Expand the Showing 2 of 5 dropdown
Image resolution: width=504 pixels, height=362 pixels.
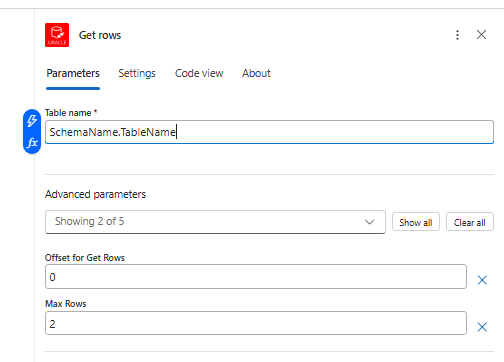click(215, 222)
